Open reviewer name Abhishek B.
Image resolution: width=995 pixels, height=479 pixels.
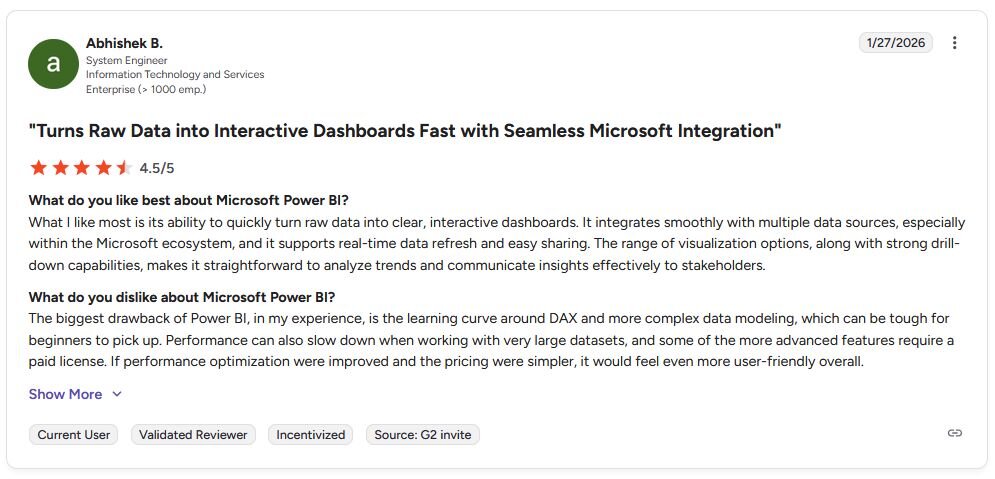point(124,44)
